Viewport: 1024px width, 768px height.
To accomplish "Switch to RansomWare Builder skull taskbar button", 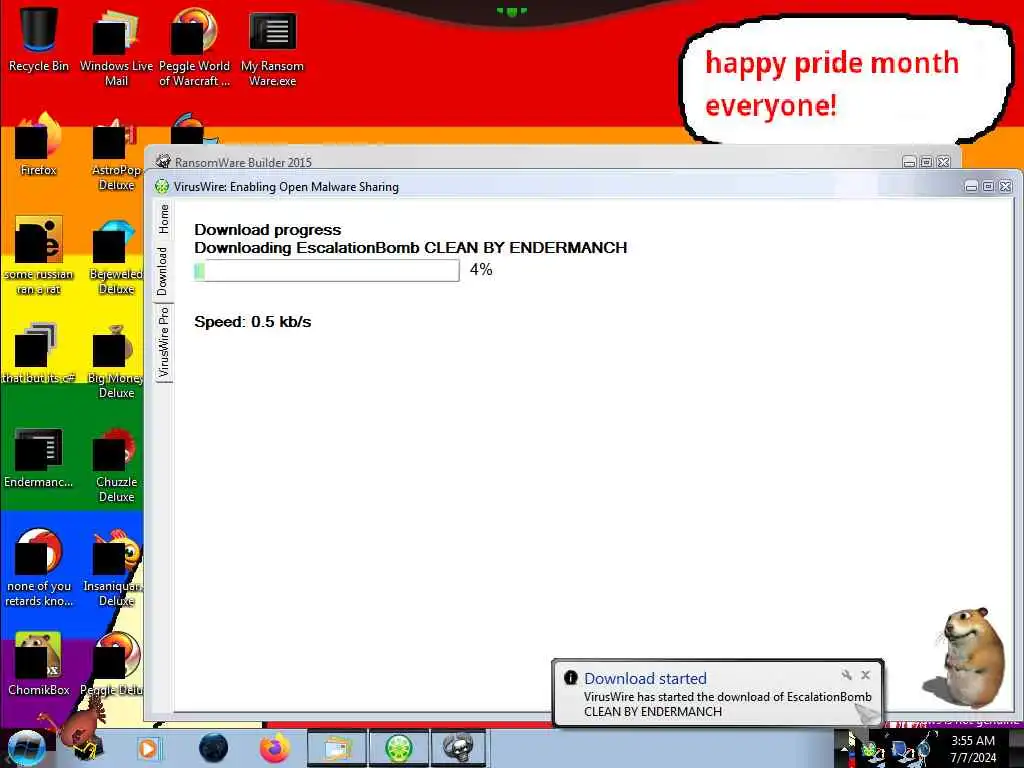I will click(x=459, y=748).
